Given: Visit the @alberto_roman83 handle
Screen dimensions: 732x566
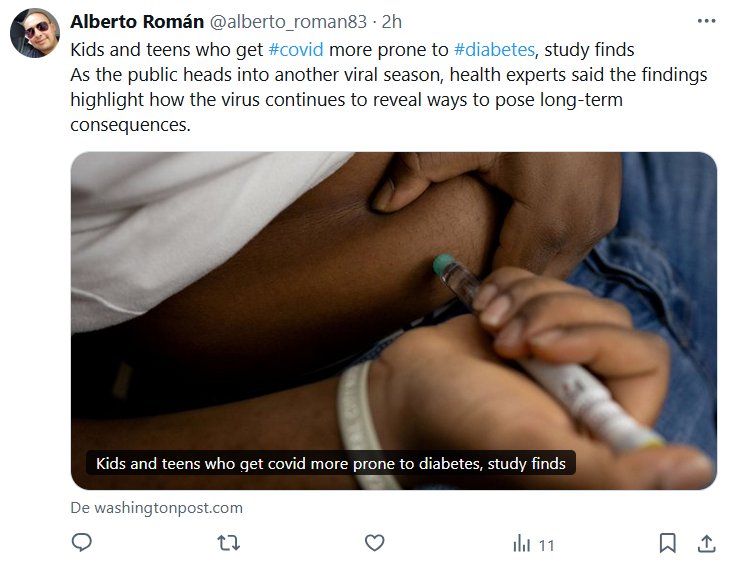Looking at the screenshot, I should pos(288,22).
